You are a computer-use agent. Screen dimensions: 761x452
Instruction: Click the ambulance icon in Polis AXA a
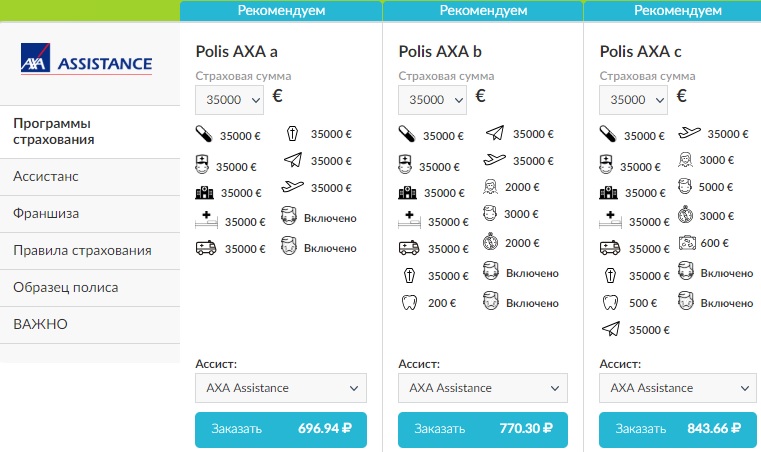203,249
